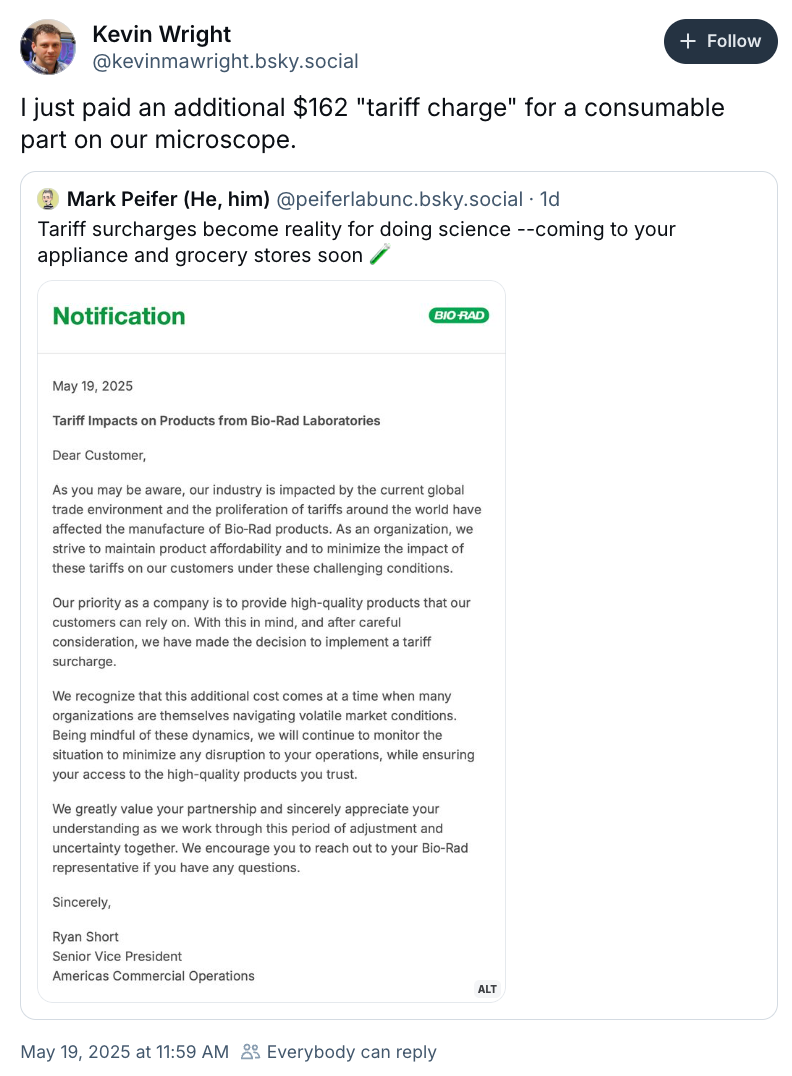Click the test tube emoji
This screenshot has height=1076, width=792.
[378, 255]
